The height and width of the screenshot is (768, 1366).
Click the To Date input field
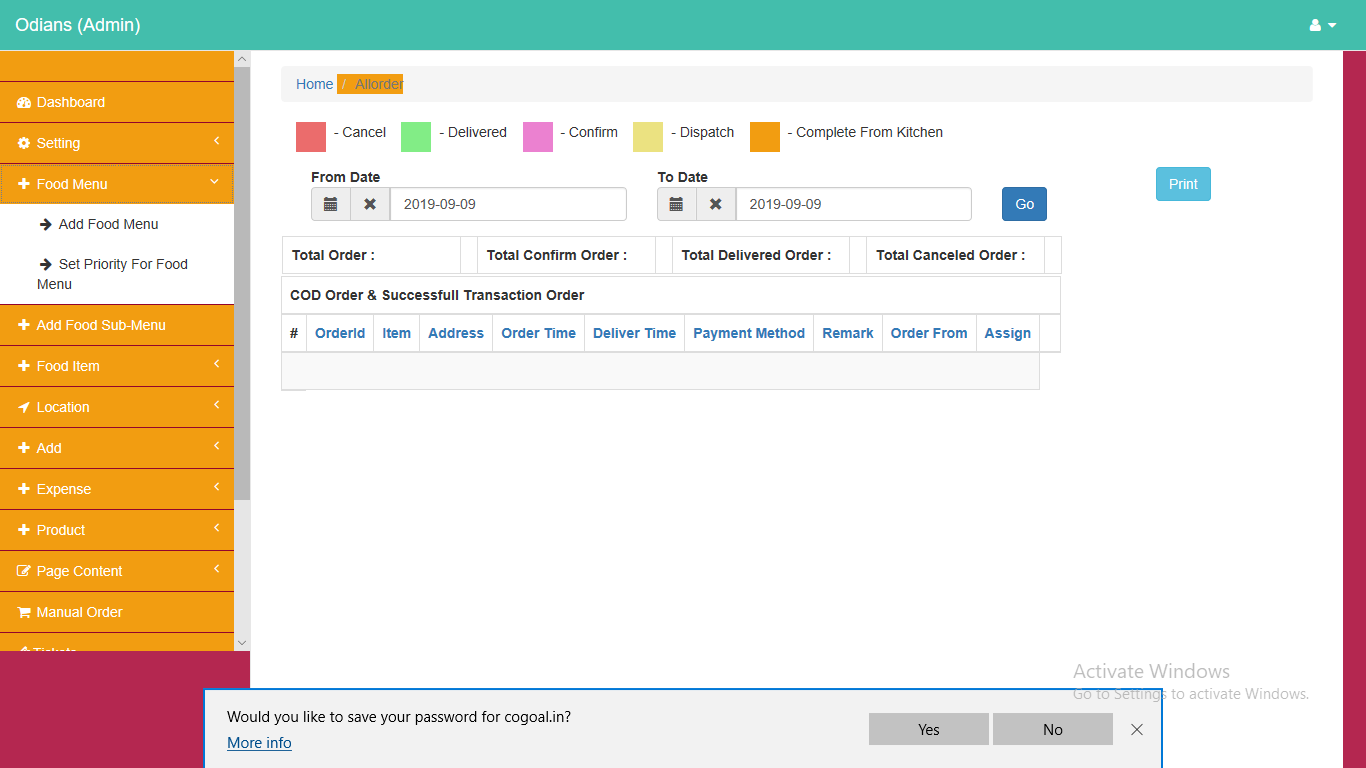point(853,204)
